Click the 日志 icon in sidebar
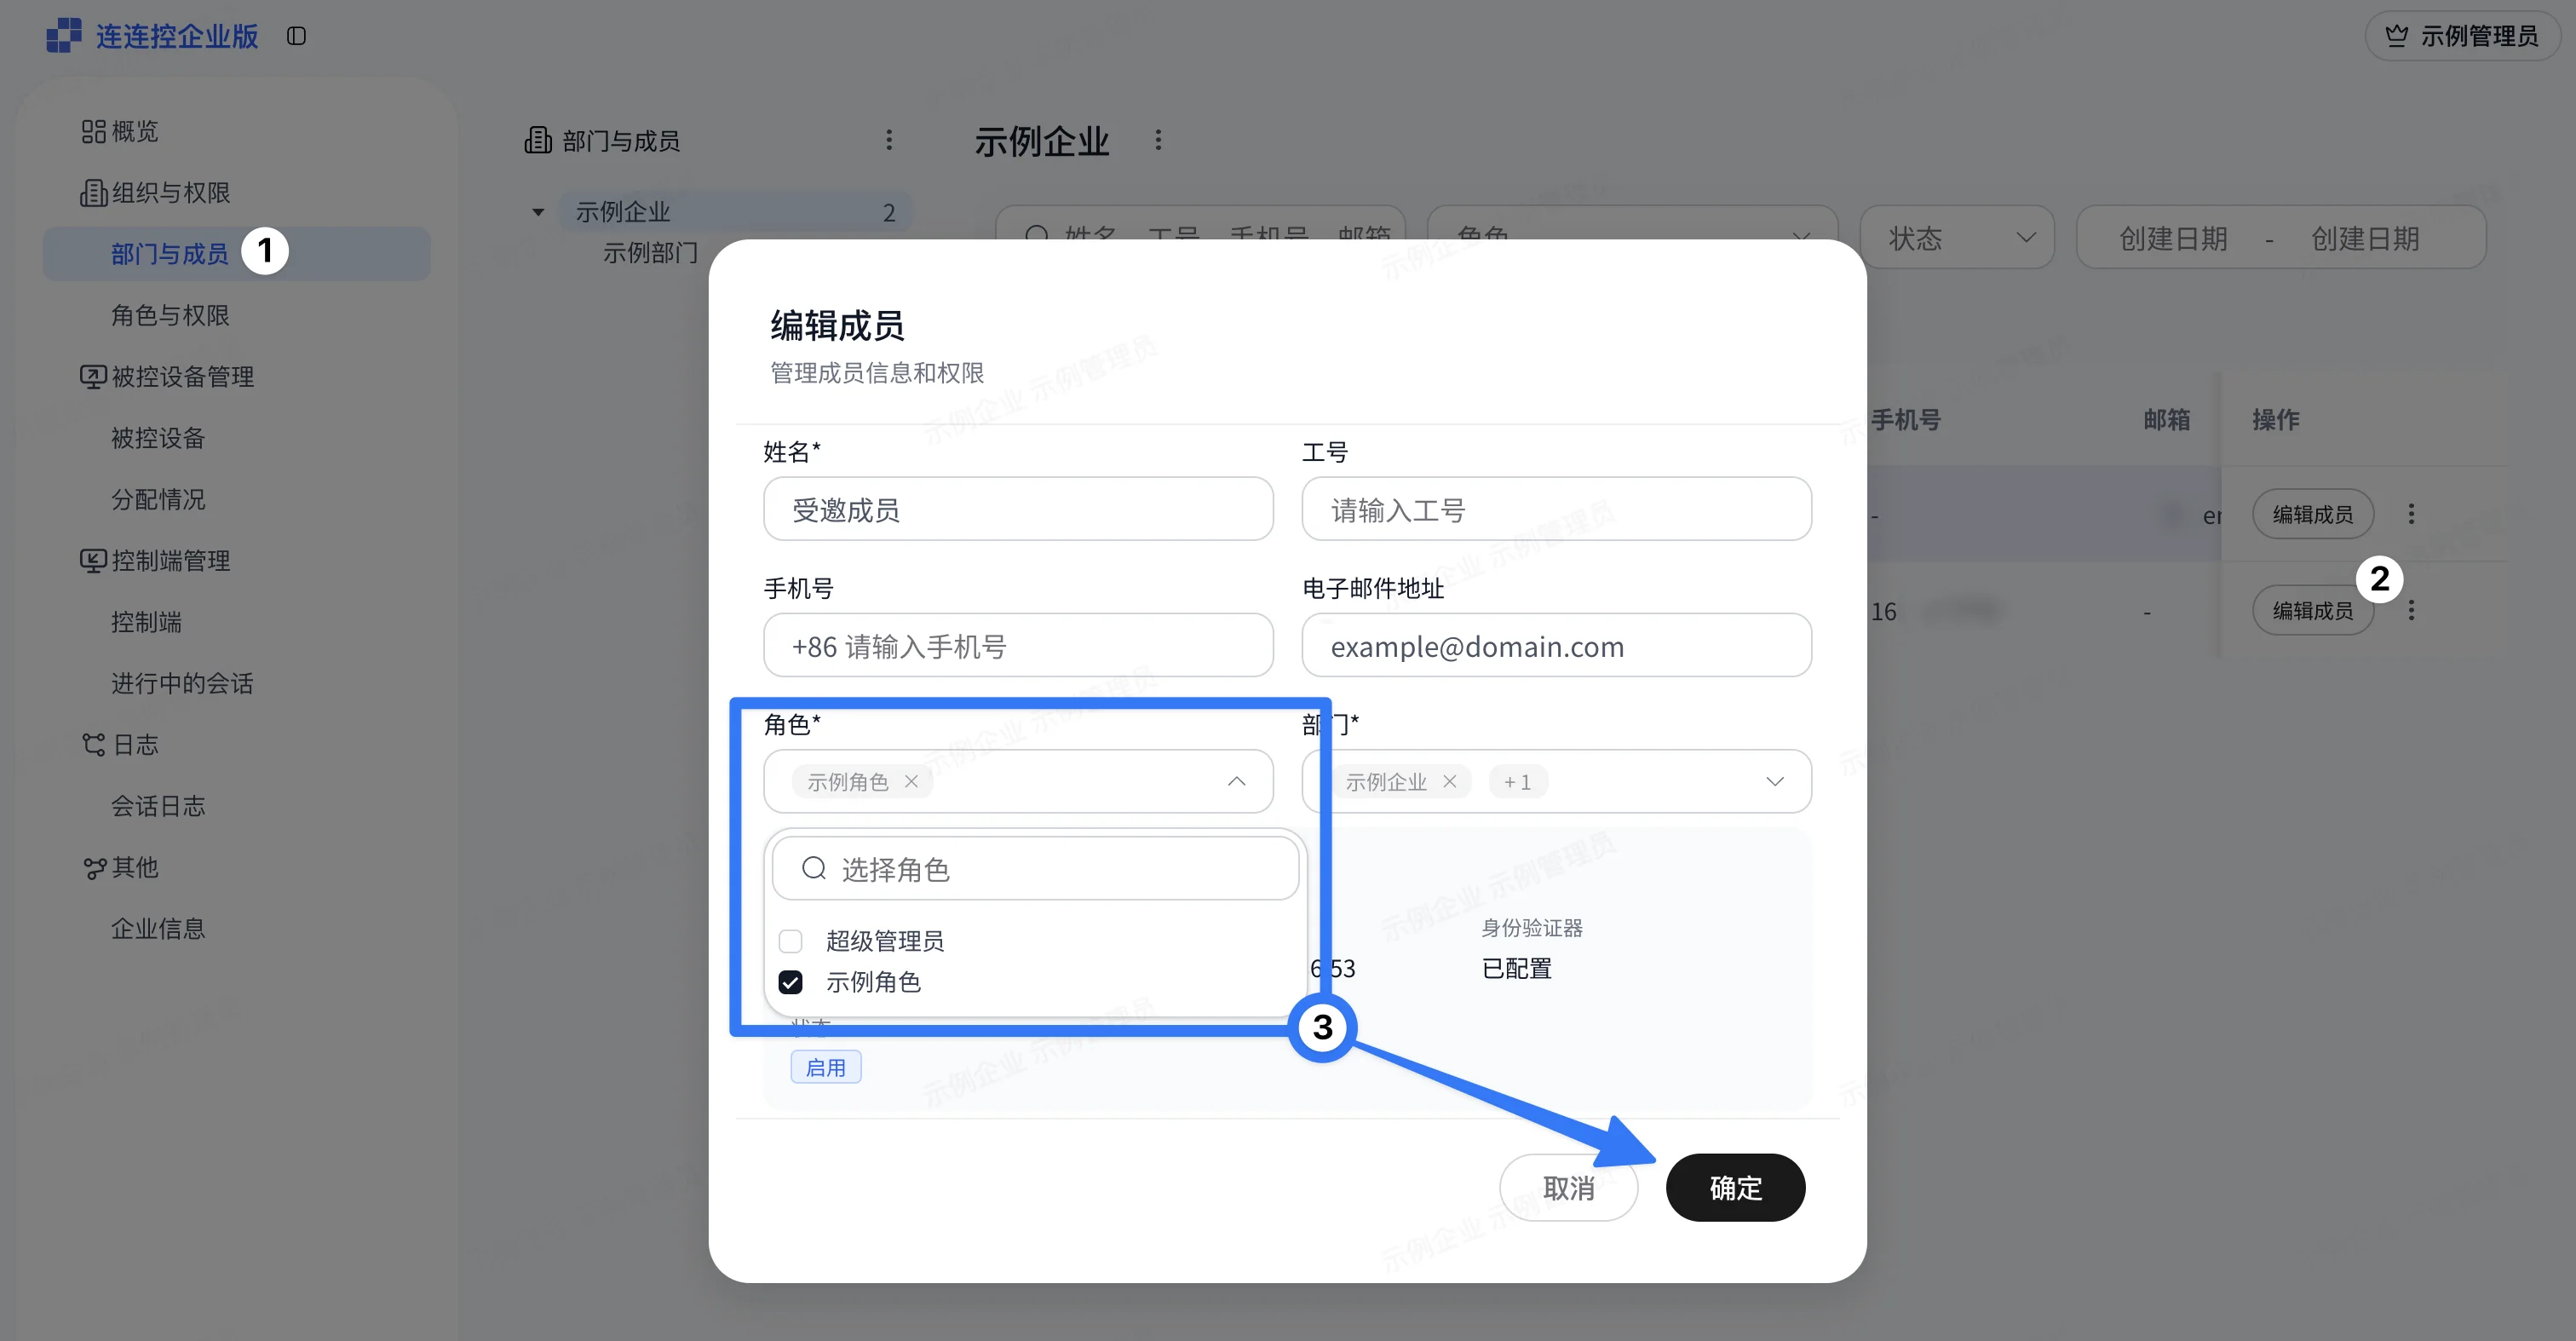 click(93, 745)
